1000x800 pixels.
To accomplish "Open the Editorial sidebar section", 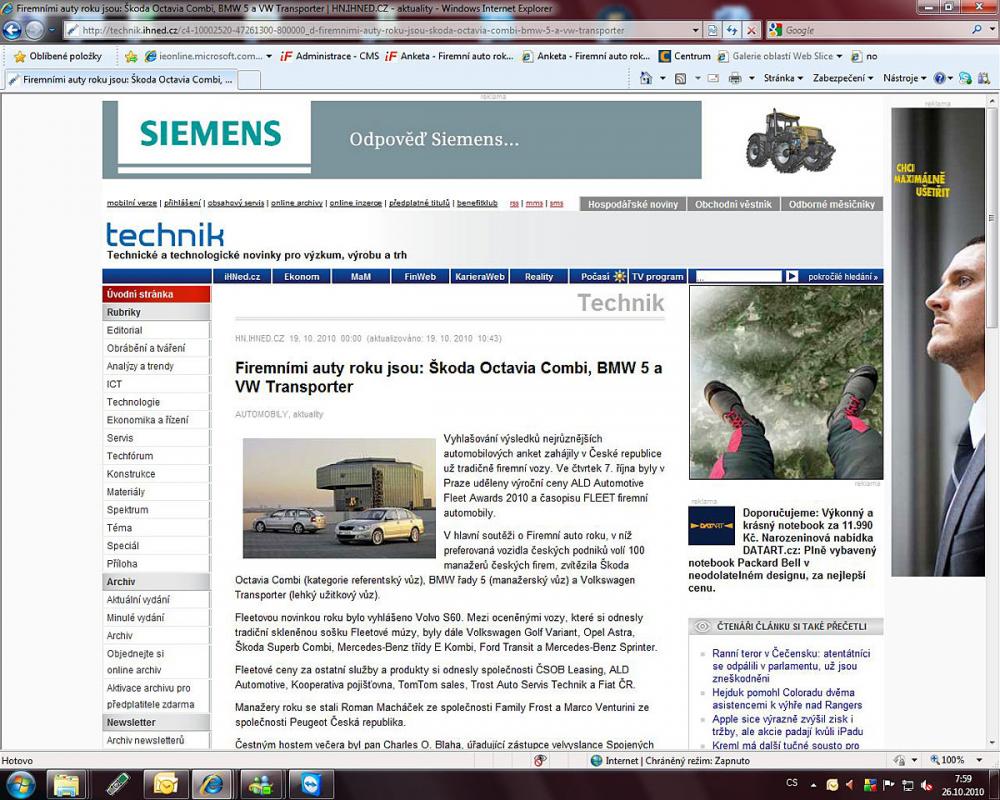I will click(124, 330).
